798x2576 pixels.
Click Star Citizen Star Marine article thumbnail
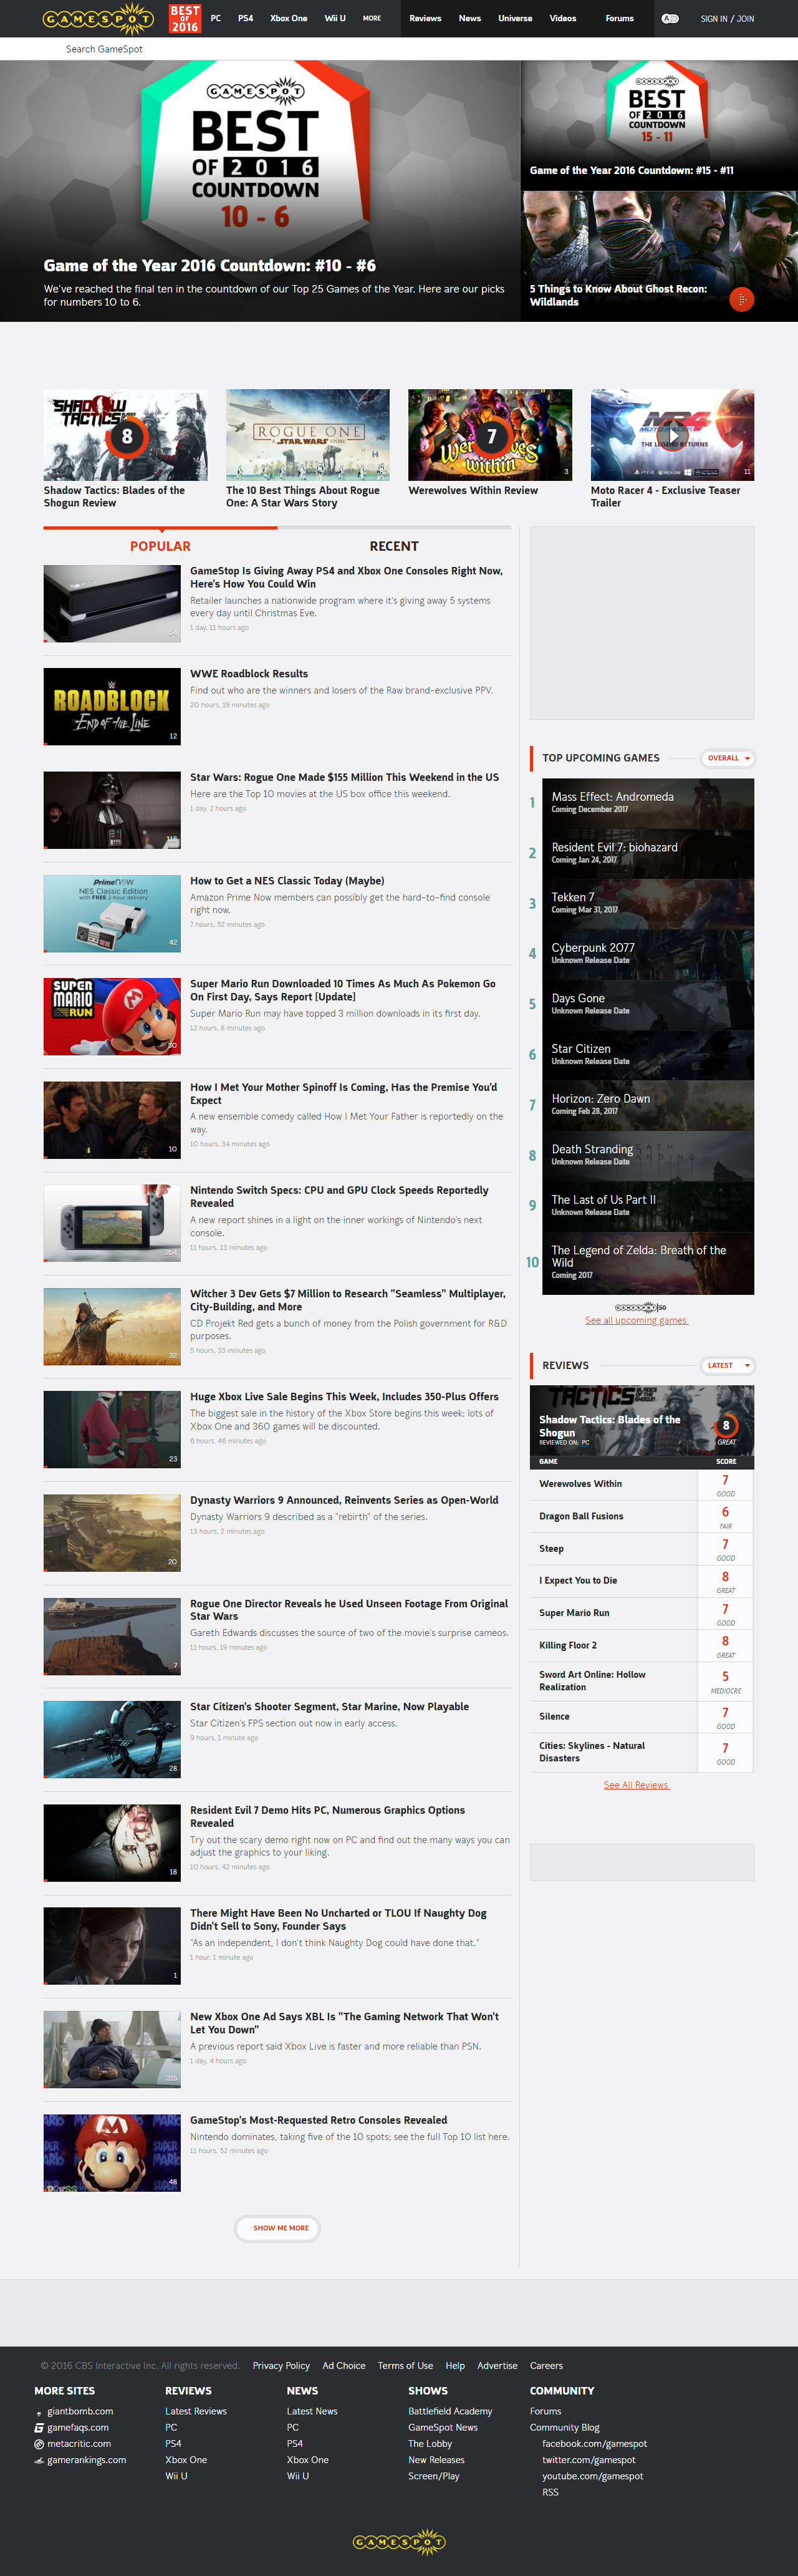tap(112, 1739)
